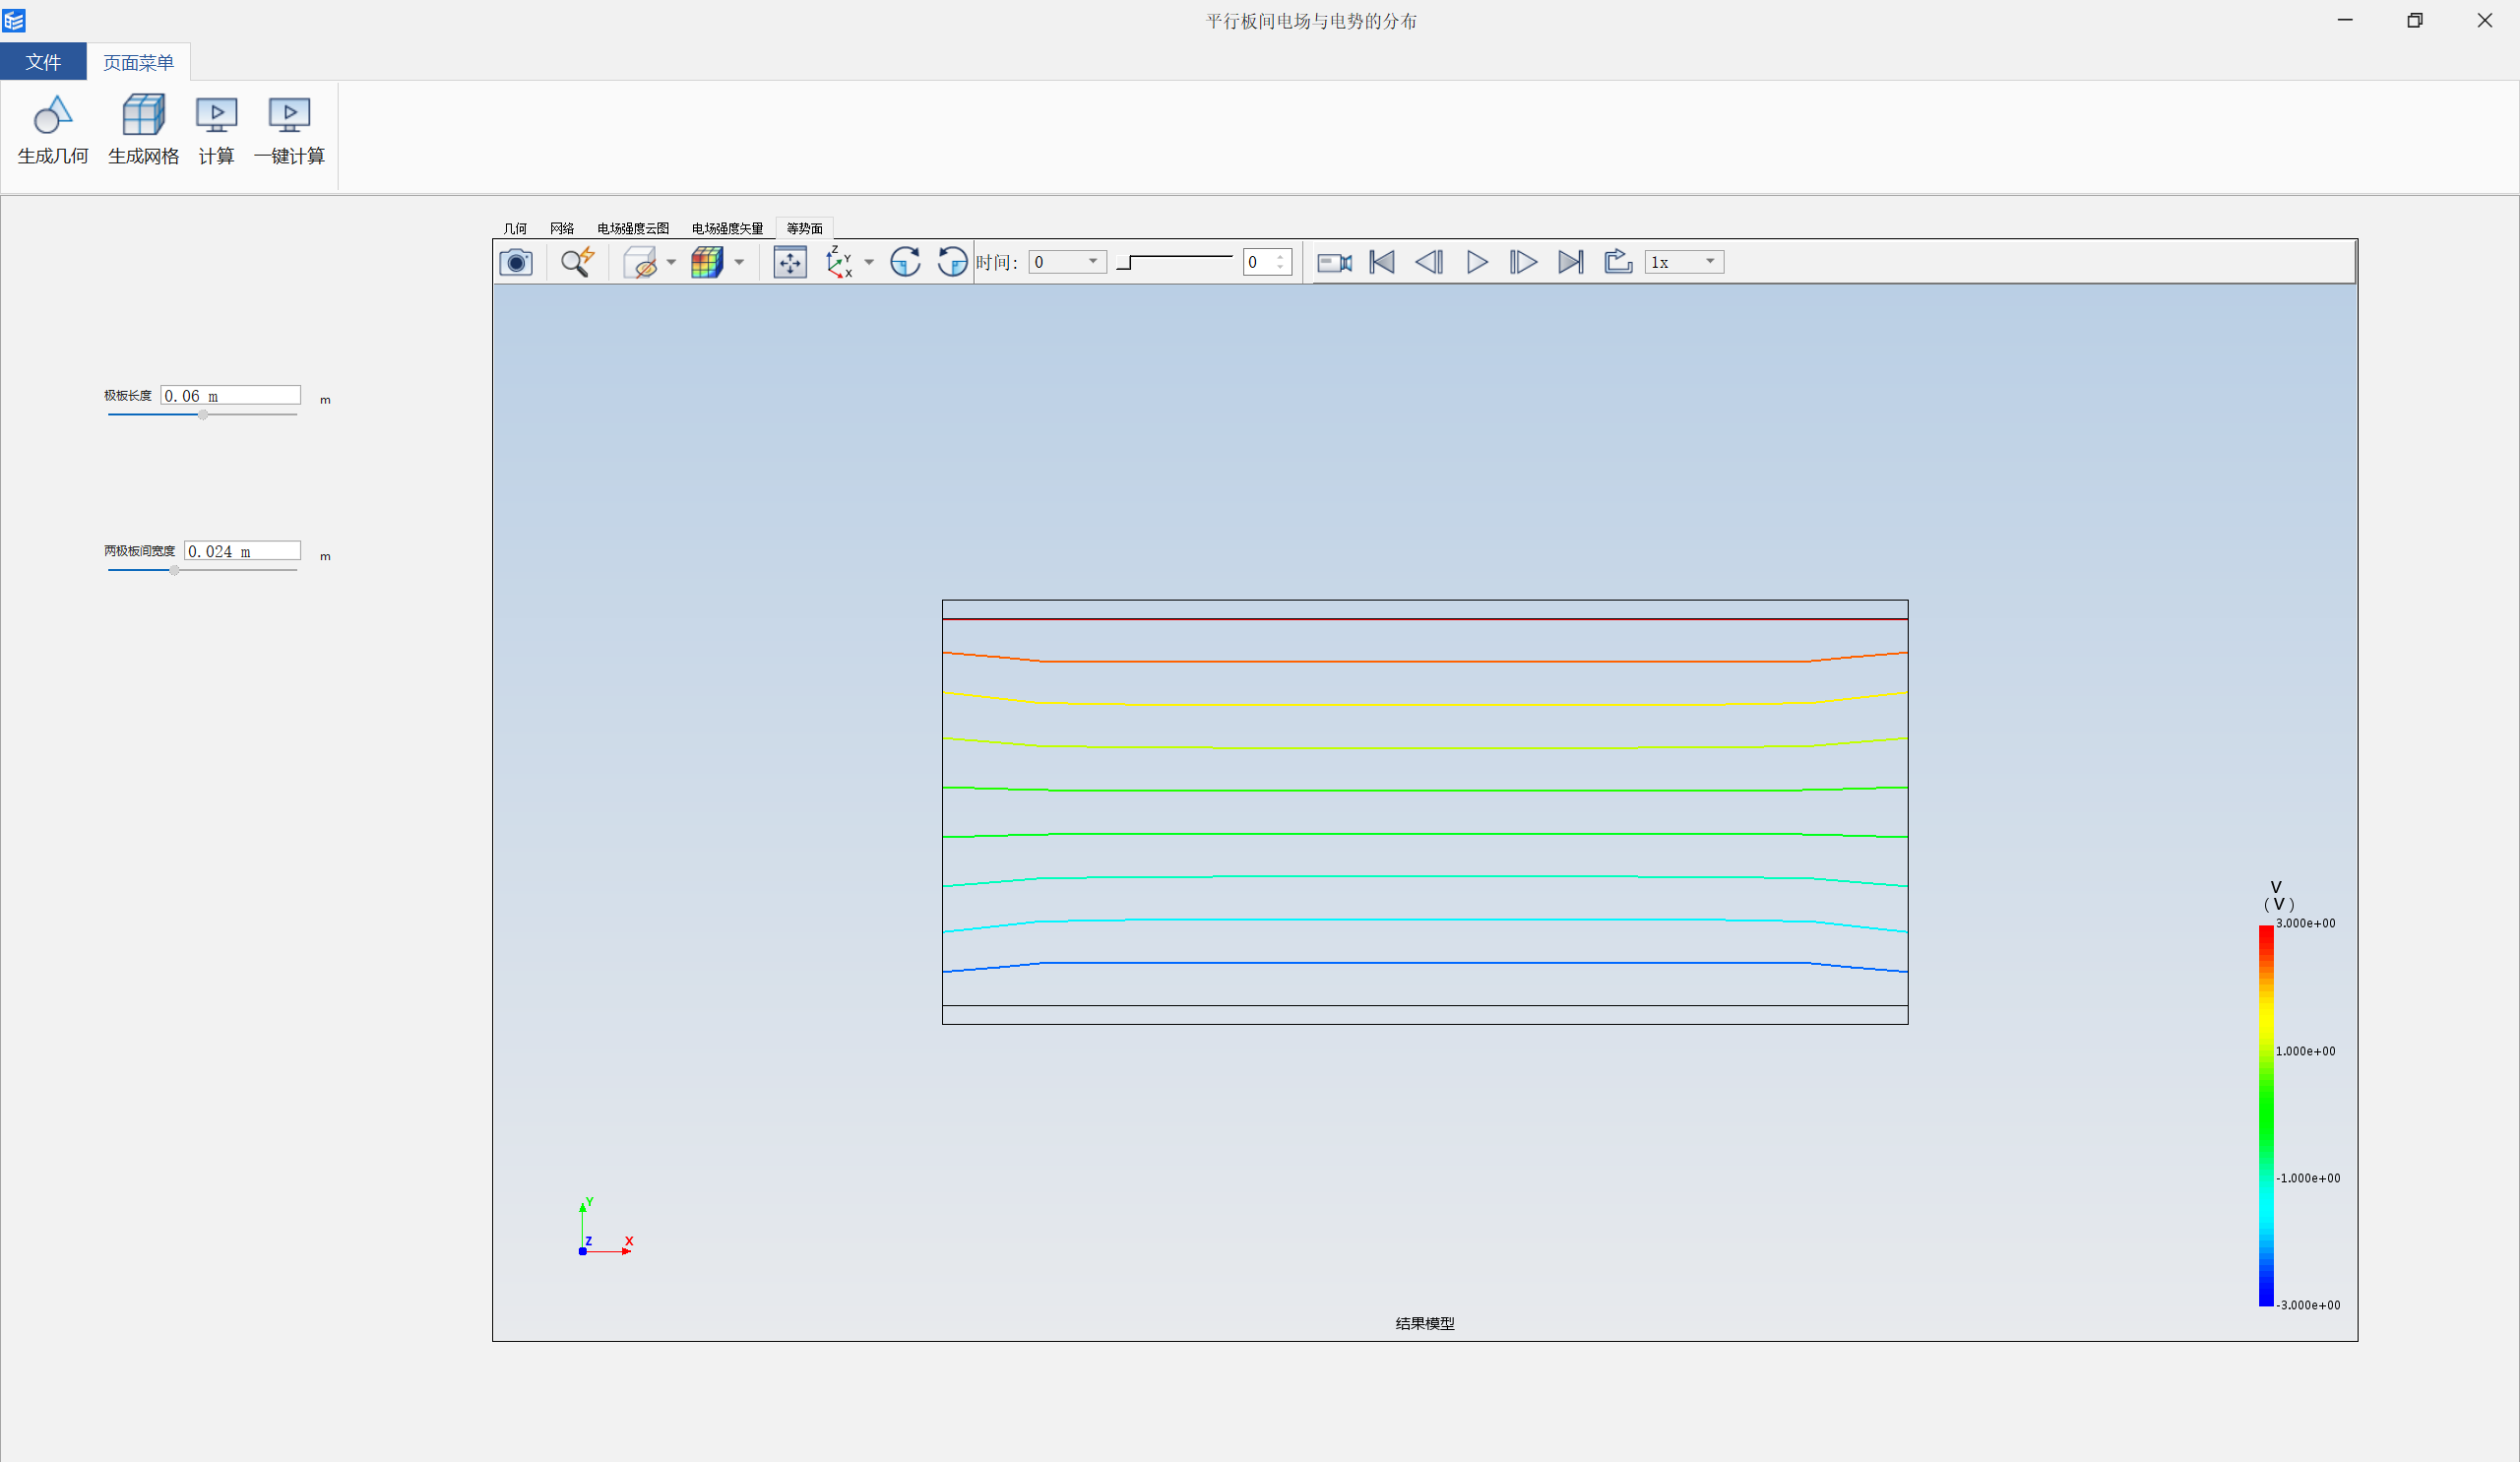This screenshot has width=2520, height=1462.
Task: Switch to the 电场强度云图 tab
Action: (x=633, y=228)
